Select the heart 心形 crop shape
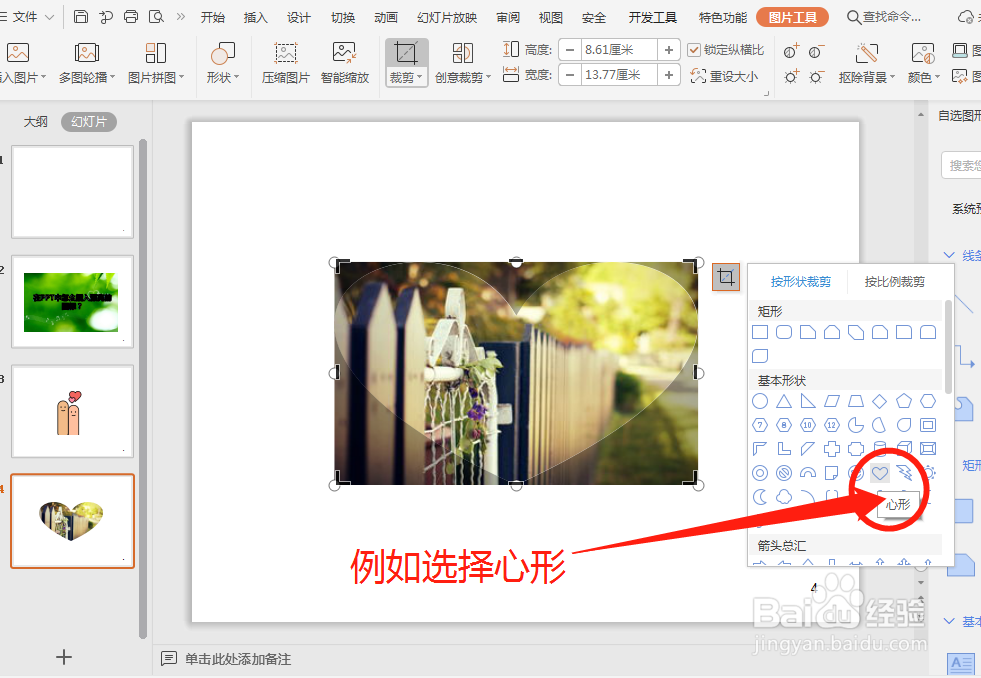Viewport: 981px width, 678px height. pos(880,473)
